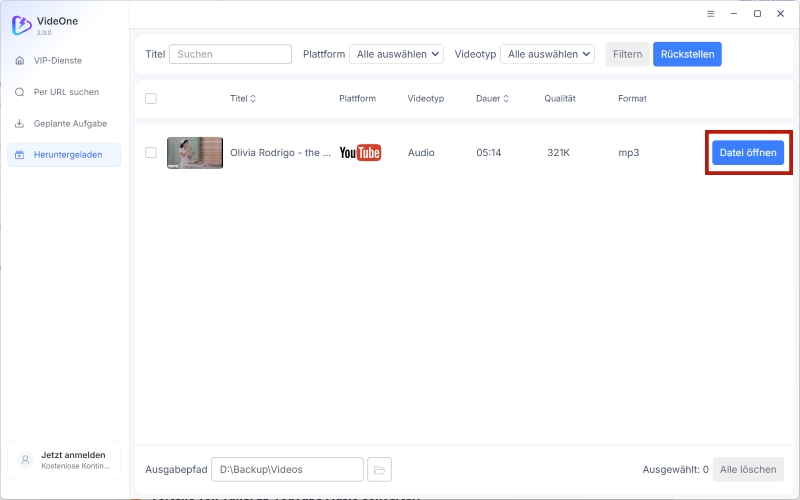Click the format value 'mp3'

[629, 153]
